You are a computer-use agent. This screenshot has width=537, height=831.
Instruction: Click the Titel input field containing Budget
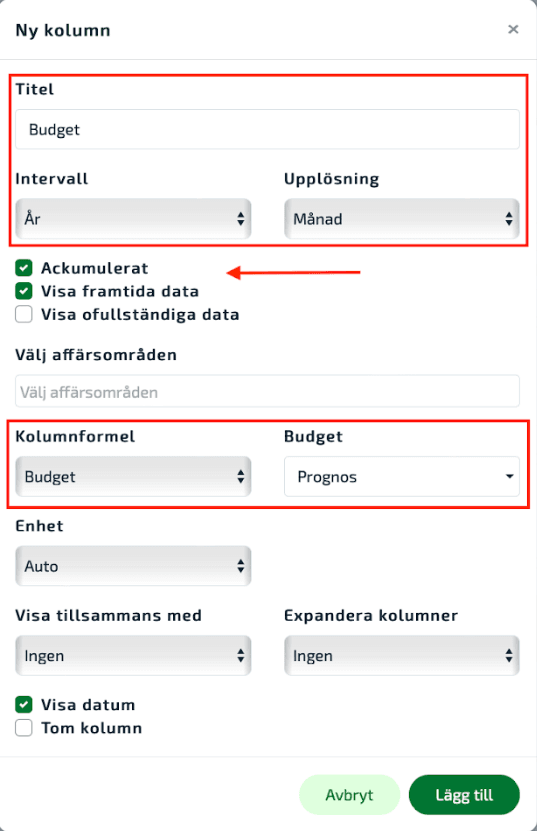tap(267, 129)
